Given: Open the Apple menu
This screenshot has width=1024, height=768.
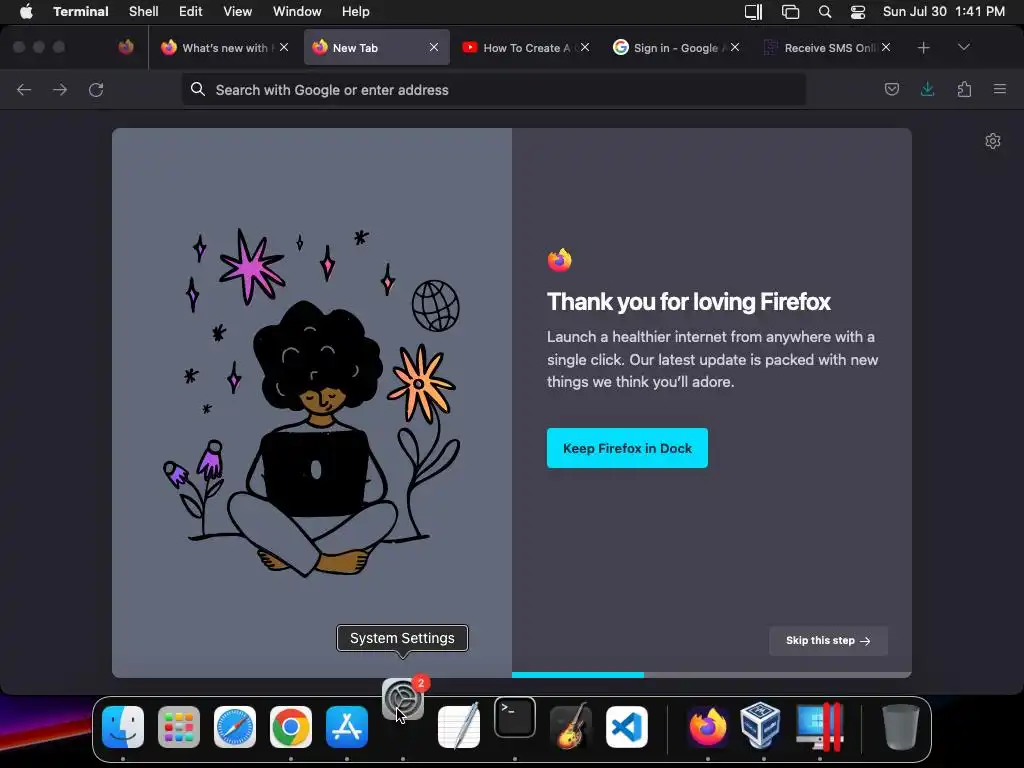Looking at the screenshot, I should coord(26,12).
